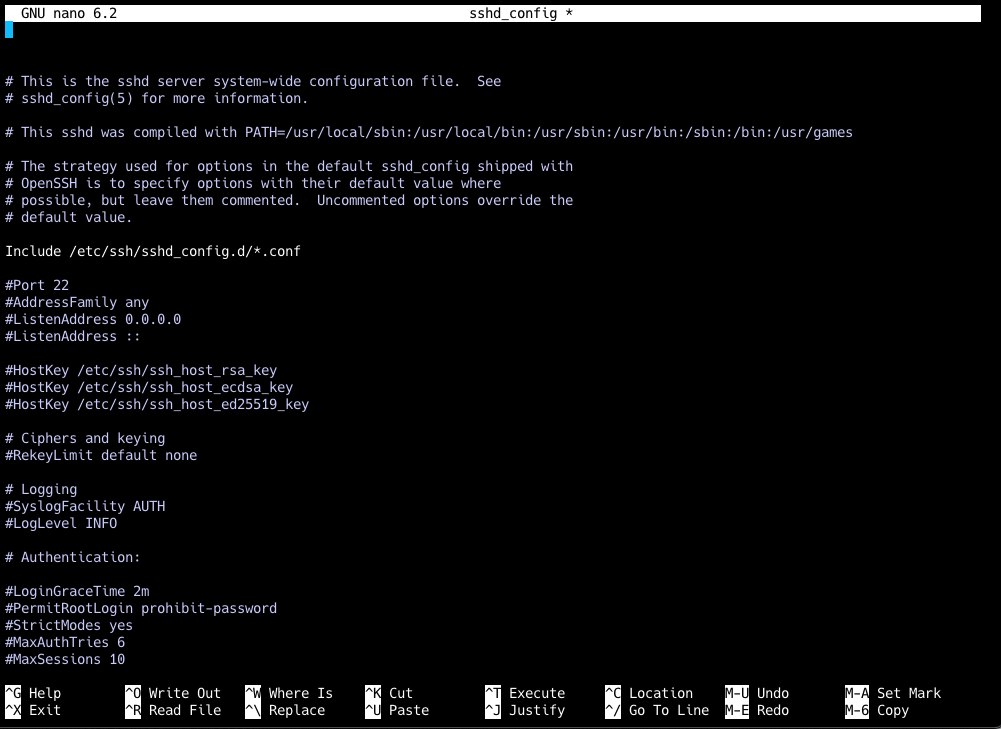
Task: Click the Include /etc/ssh/sshd_config.d line
Action: click(x=152, y=251)
